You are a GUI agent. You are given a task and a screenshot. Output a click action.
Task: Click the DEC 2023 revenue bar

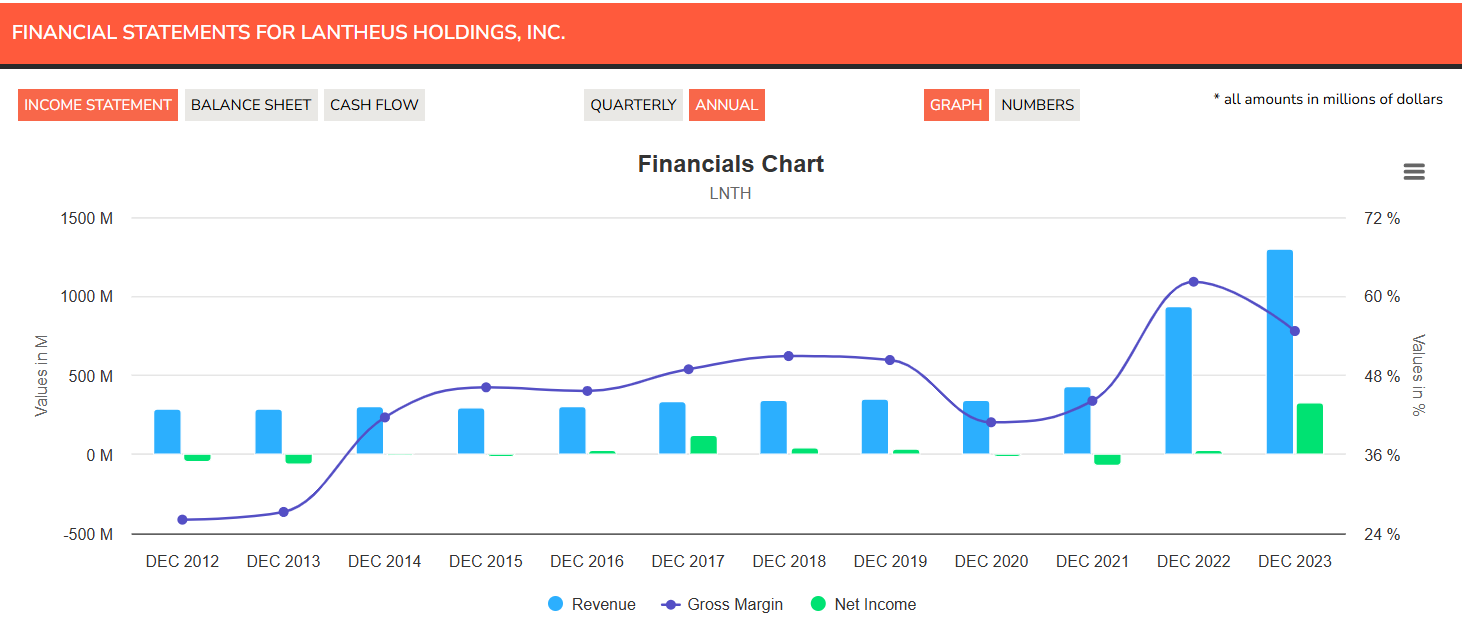click(x=1279, y=352)
